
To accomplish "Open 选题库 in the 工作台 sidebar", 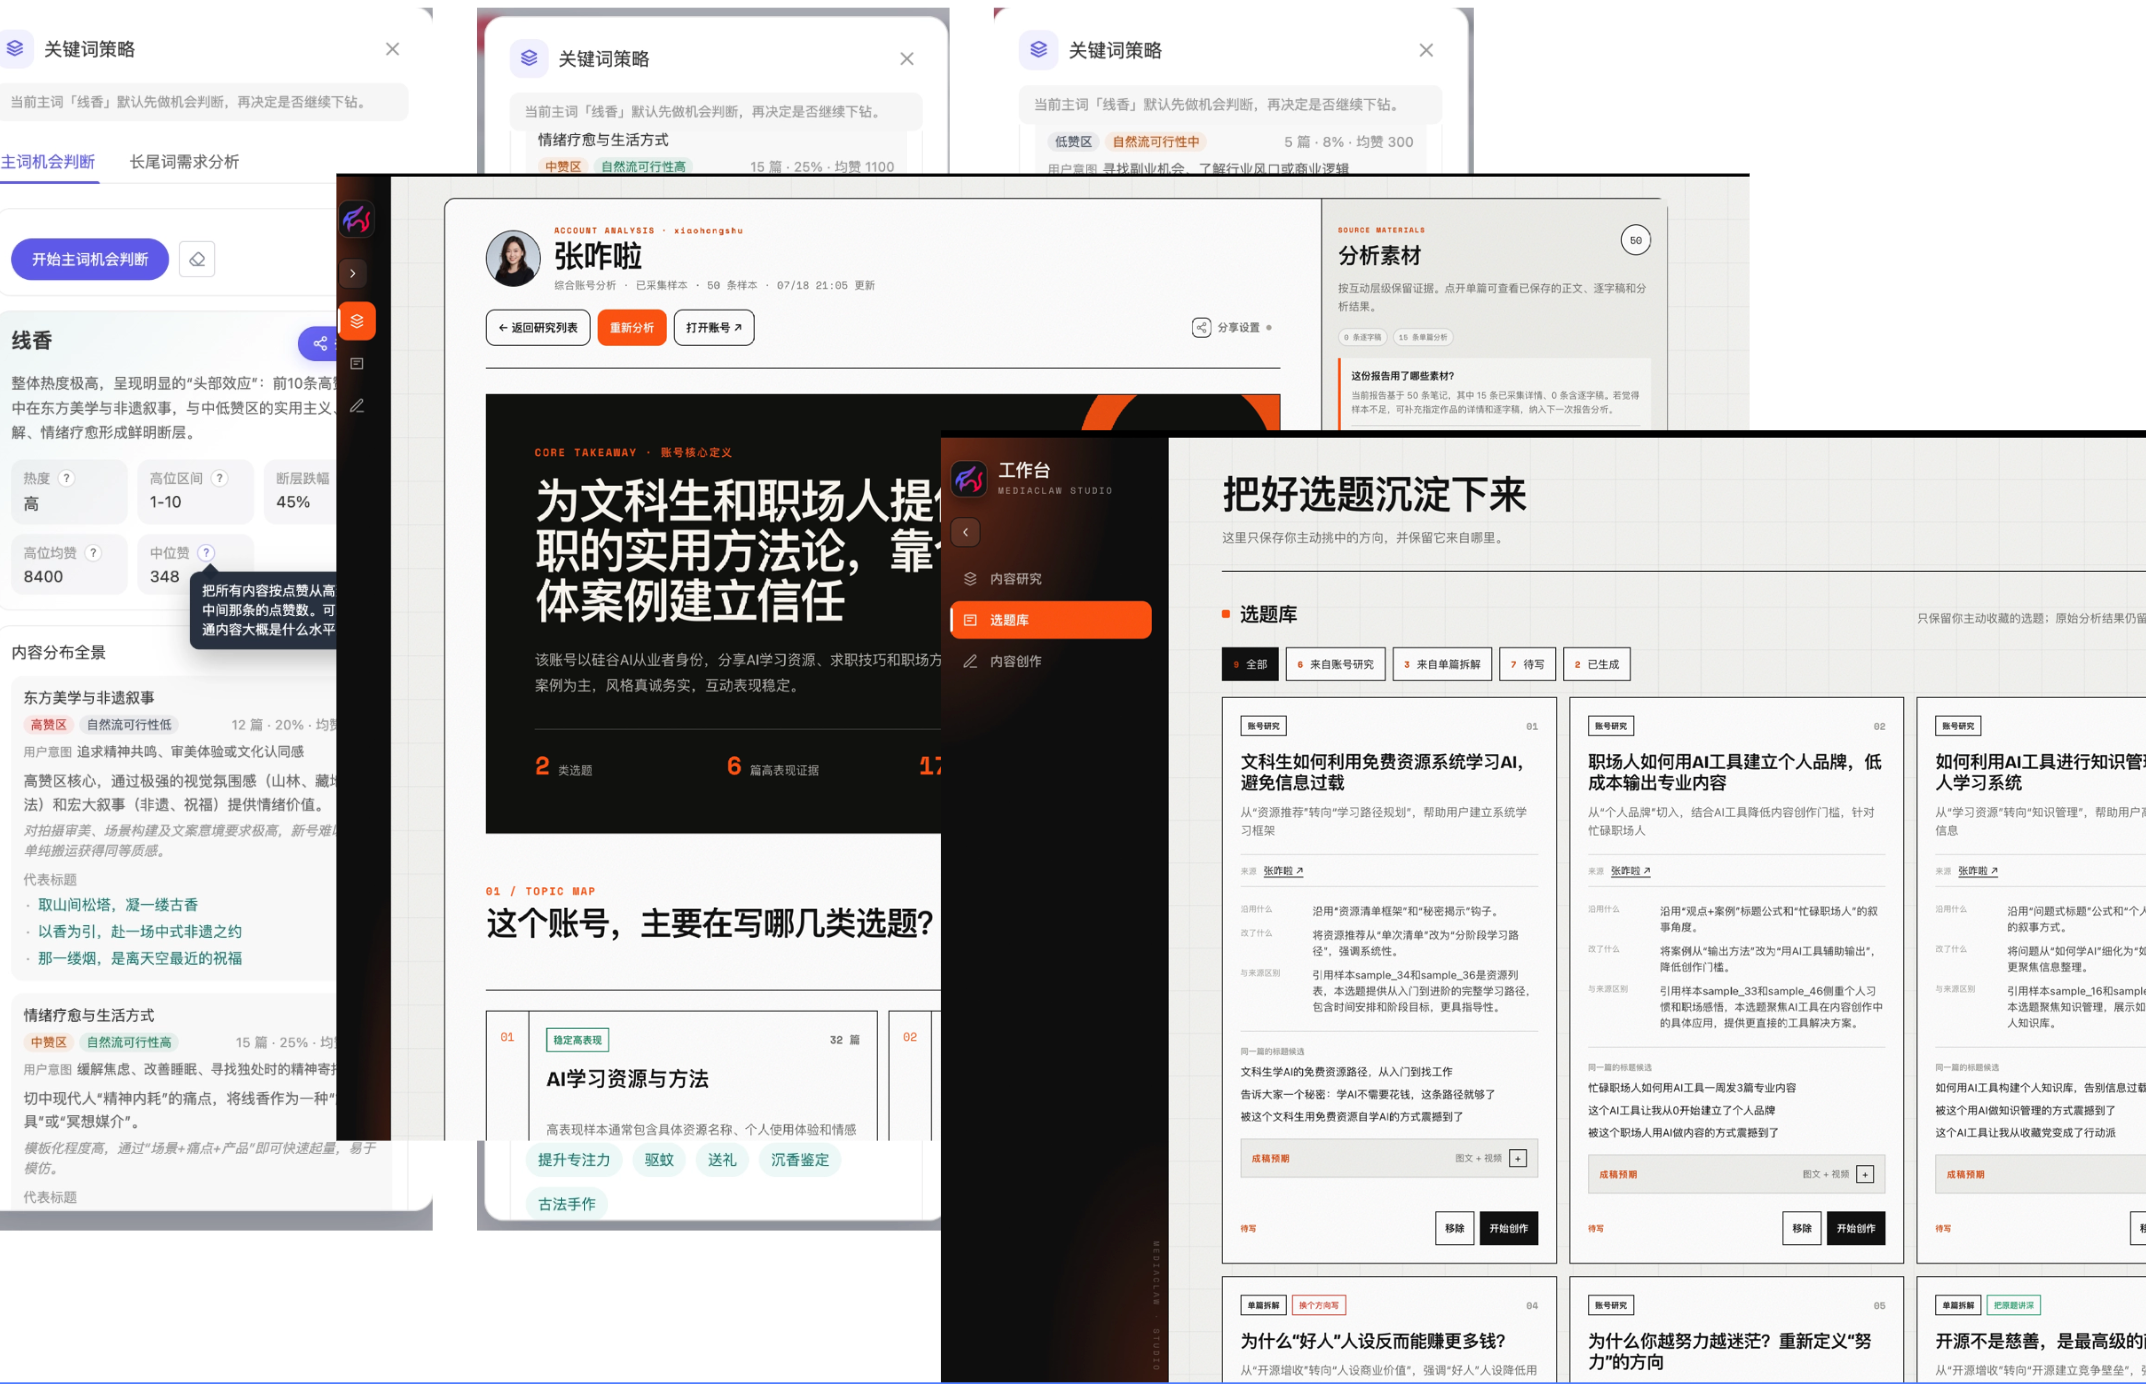I will click(1051, 620).
